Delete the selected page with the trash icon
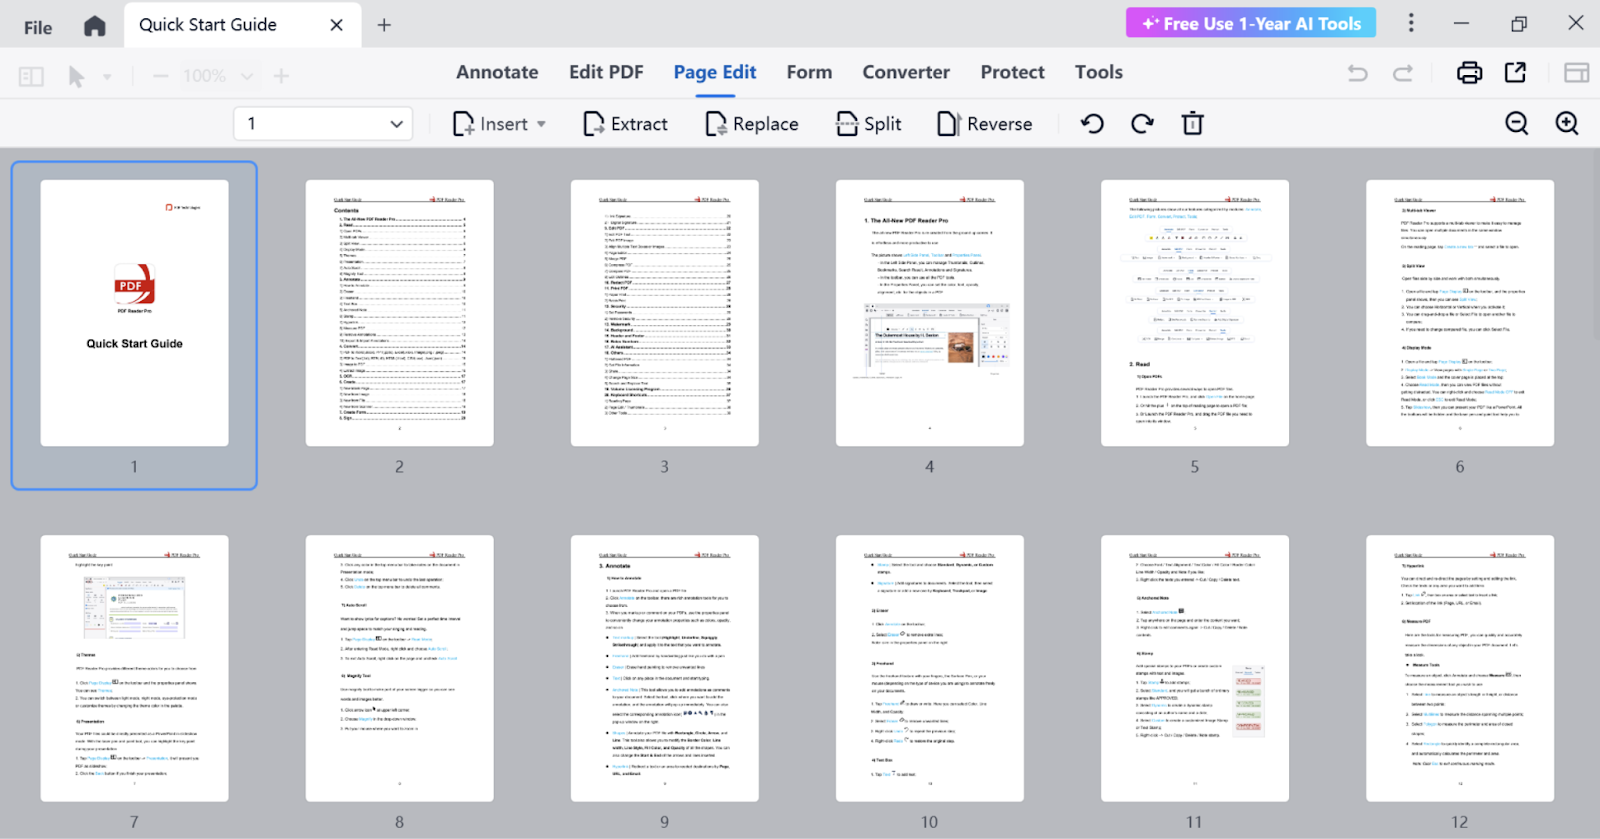The width and height of the screenshot is (1600, 839). pos(1192,124)
